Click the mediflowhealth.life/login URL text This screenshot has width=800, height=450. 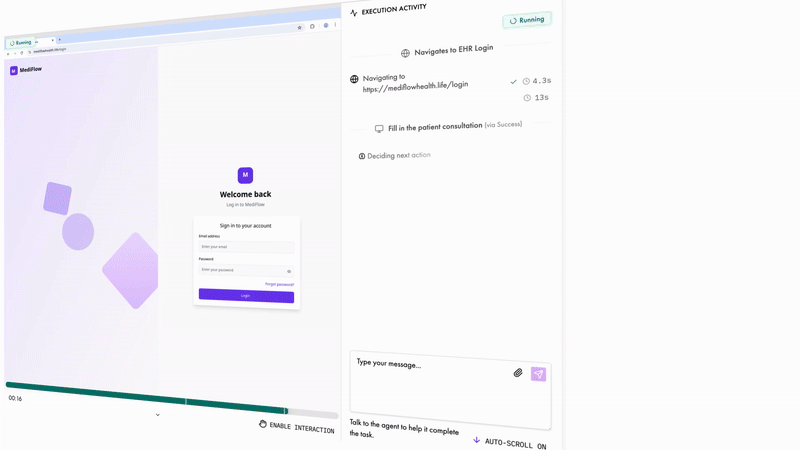(415, 87)
